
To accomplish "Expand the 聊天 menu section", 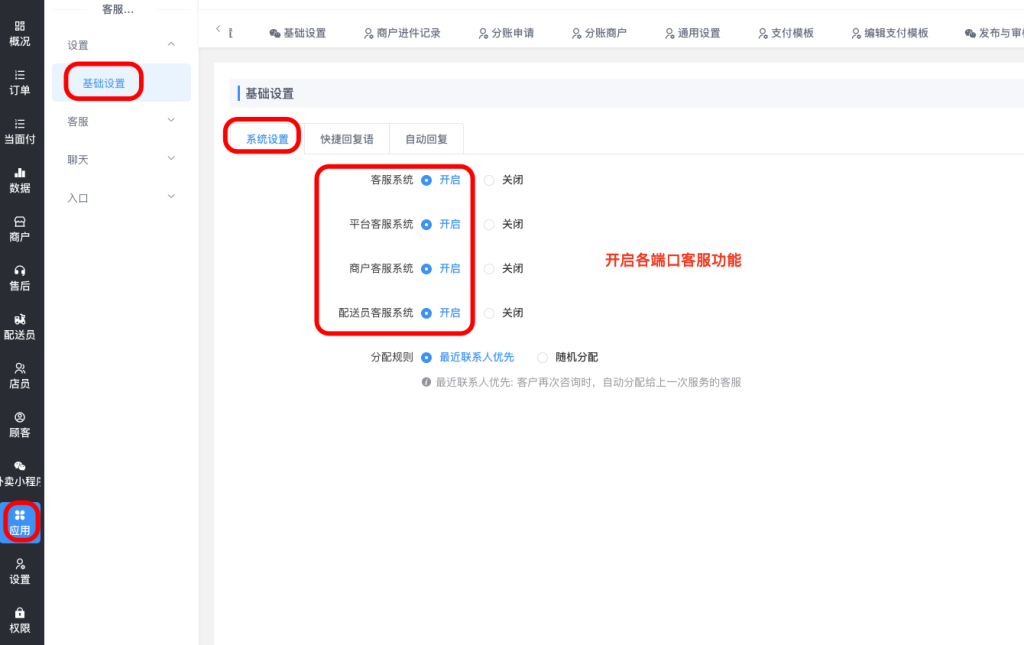I will coord(120,159).
